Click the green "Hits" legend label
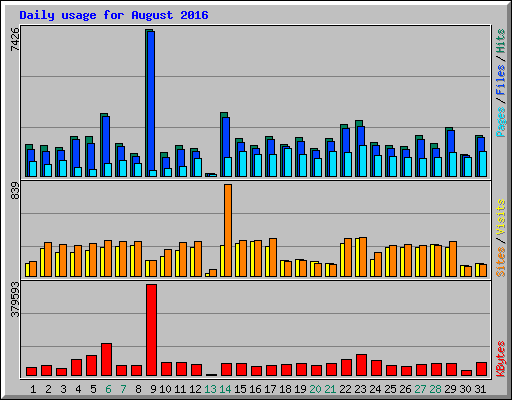This screenshot has height=400, width=512. 500,41
